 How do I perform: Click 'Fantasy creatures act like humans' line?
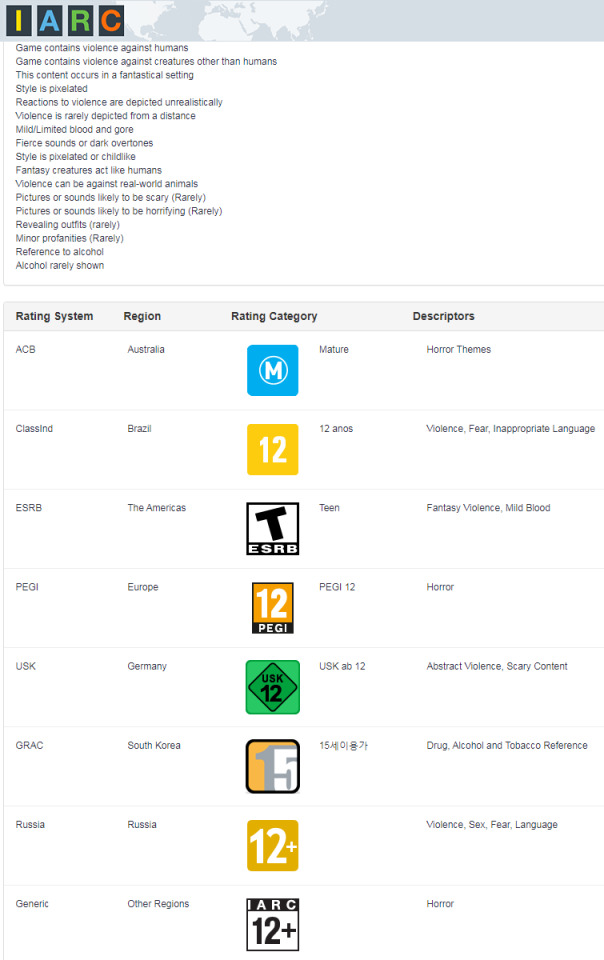coord(89,170)
